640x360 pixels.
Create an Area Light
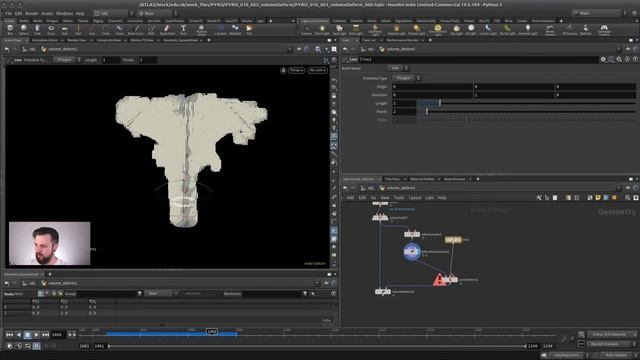(x=356, y=29)
